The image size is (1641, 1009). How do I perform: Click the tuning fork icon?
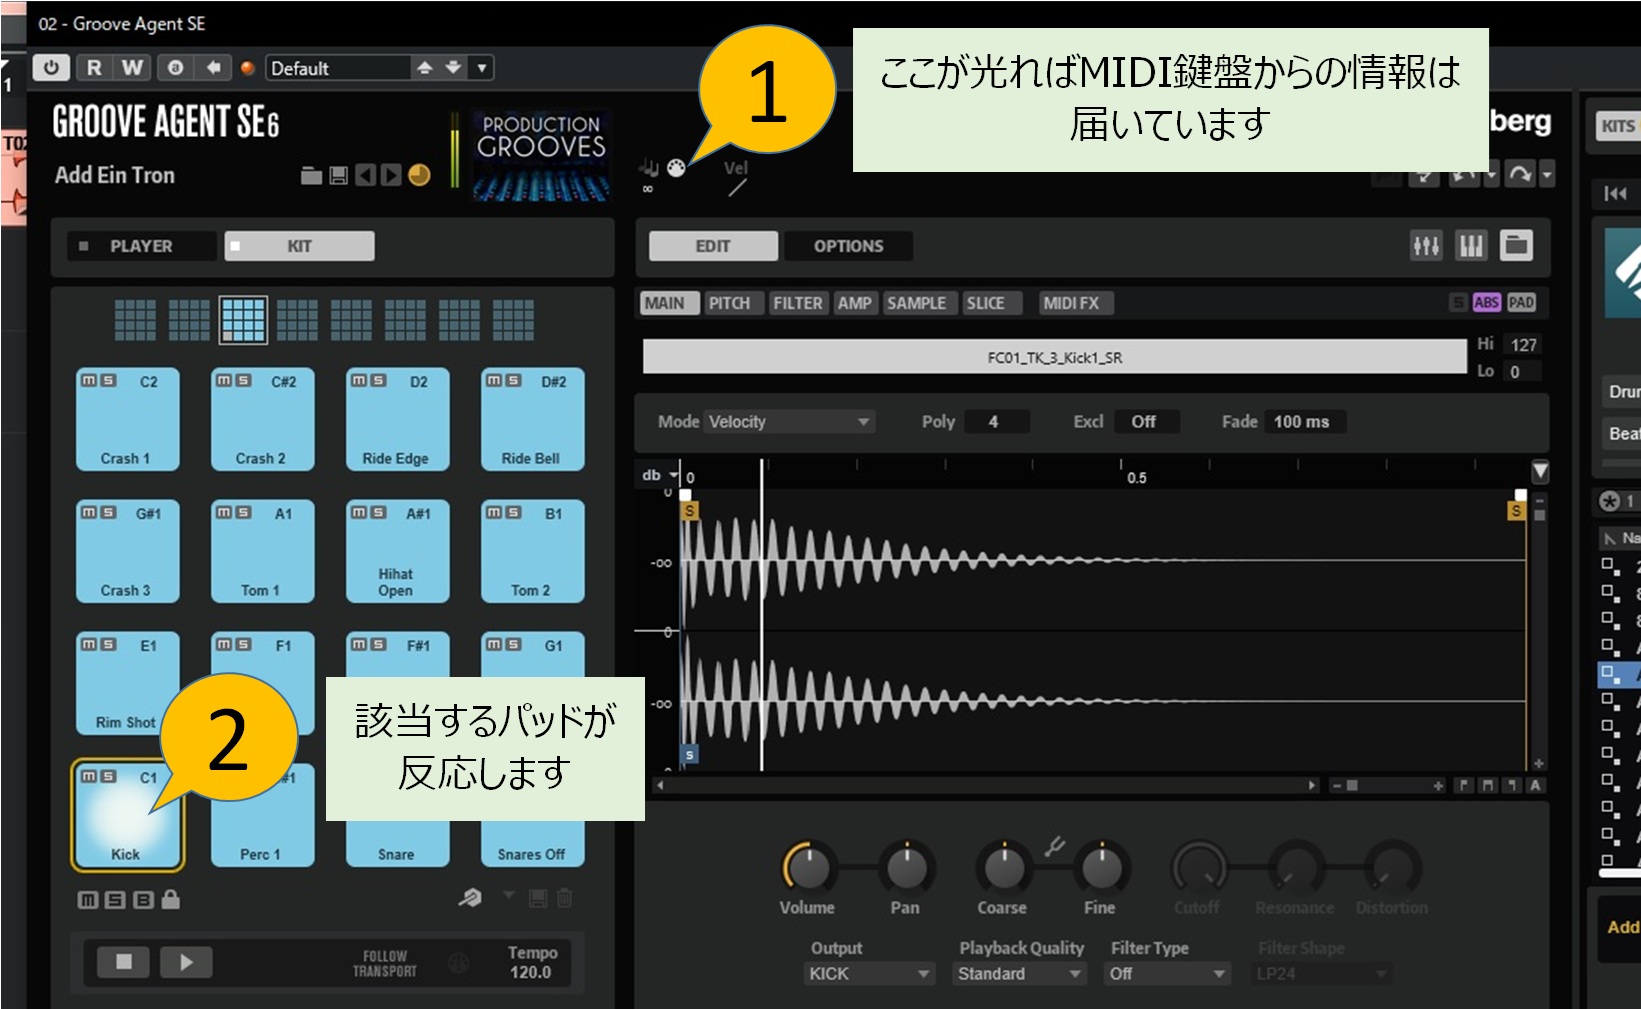click(1054, 847)
